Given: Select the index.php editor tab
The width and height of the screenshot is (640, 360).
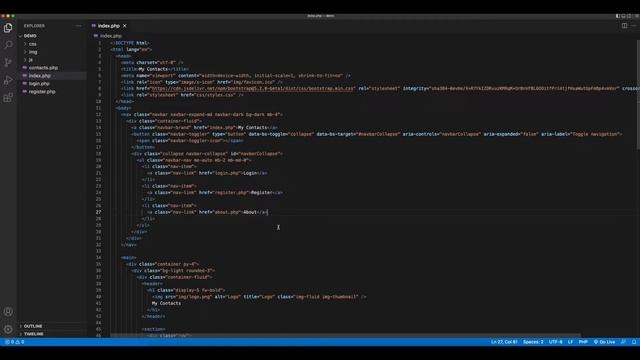Looking at the screenshot, I should [109, 26].
